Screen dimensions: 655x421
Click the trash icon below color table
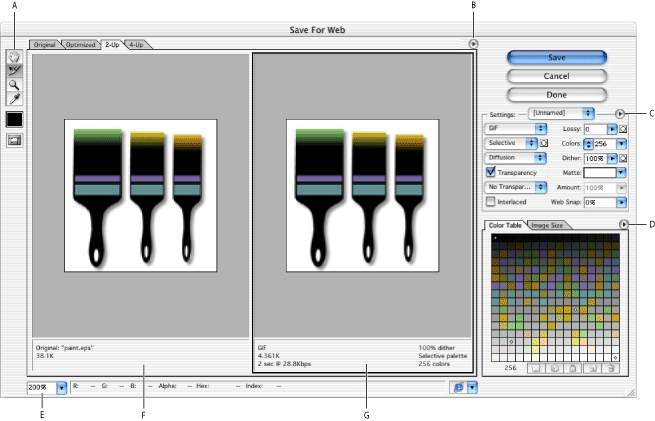pos(611,369)
